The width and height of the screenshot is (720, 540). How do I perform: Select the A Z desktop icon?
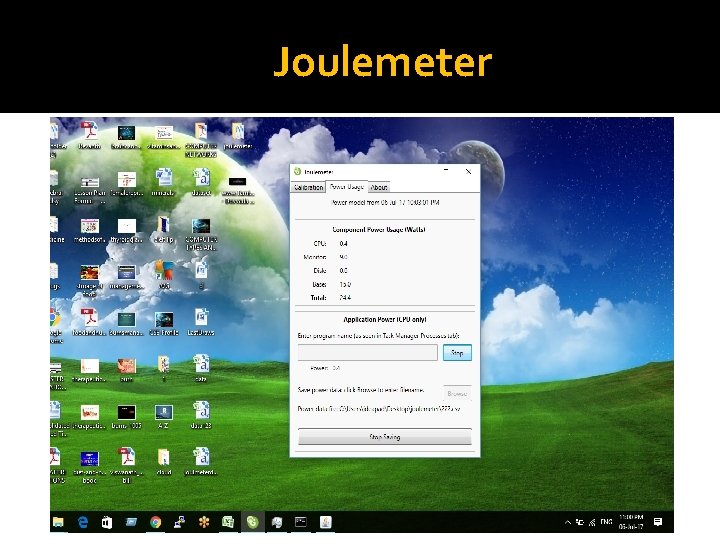click(x=163, y=416)
